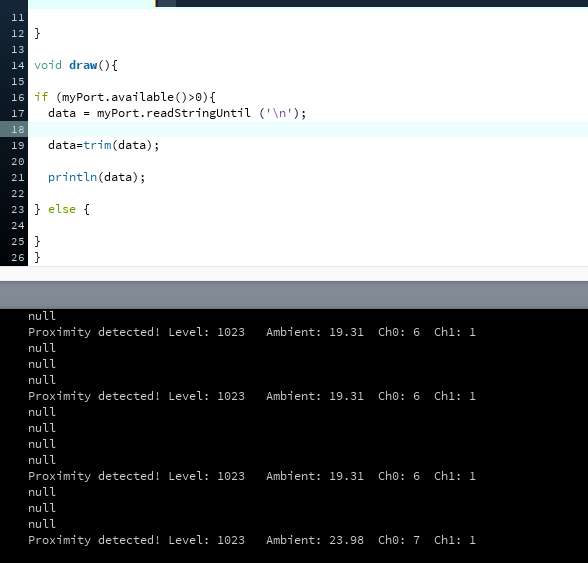Click the 'draw' function name
Screen dimensions: 588x563
(83, 65)
